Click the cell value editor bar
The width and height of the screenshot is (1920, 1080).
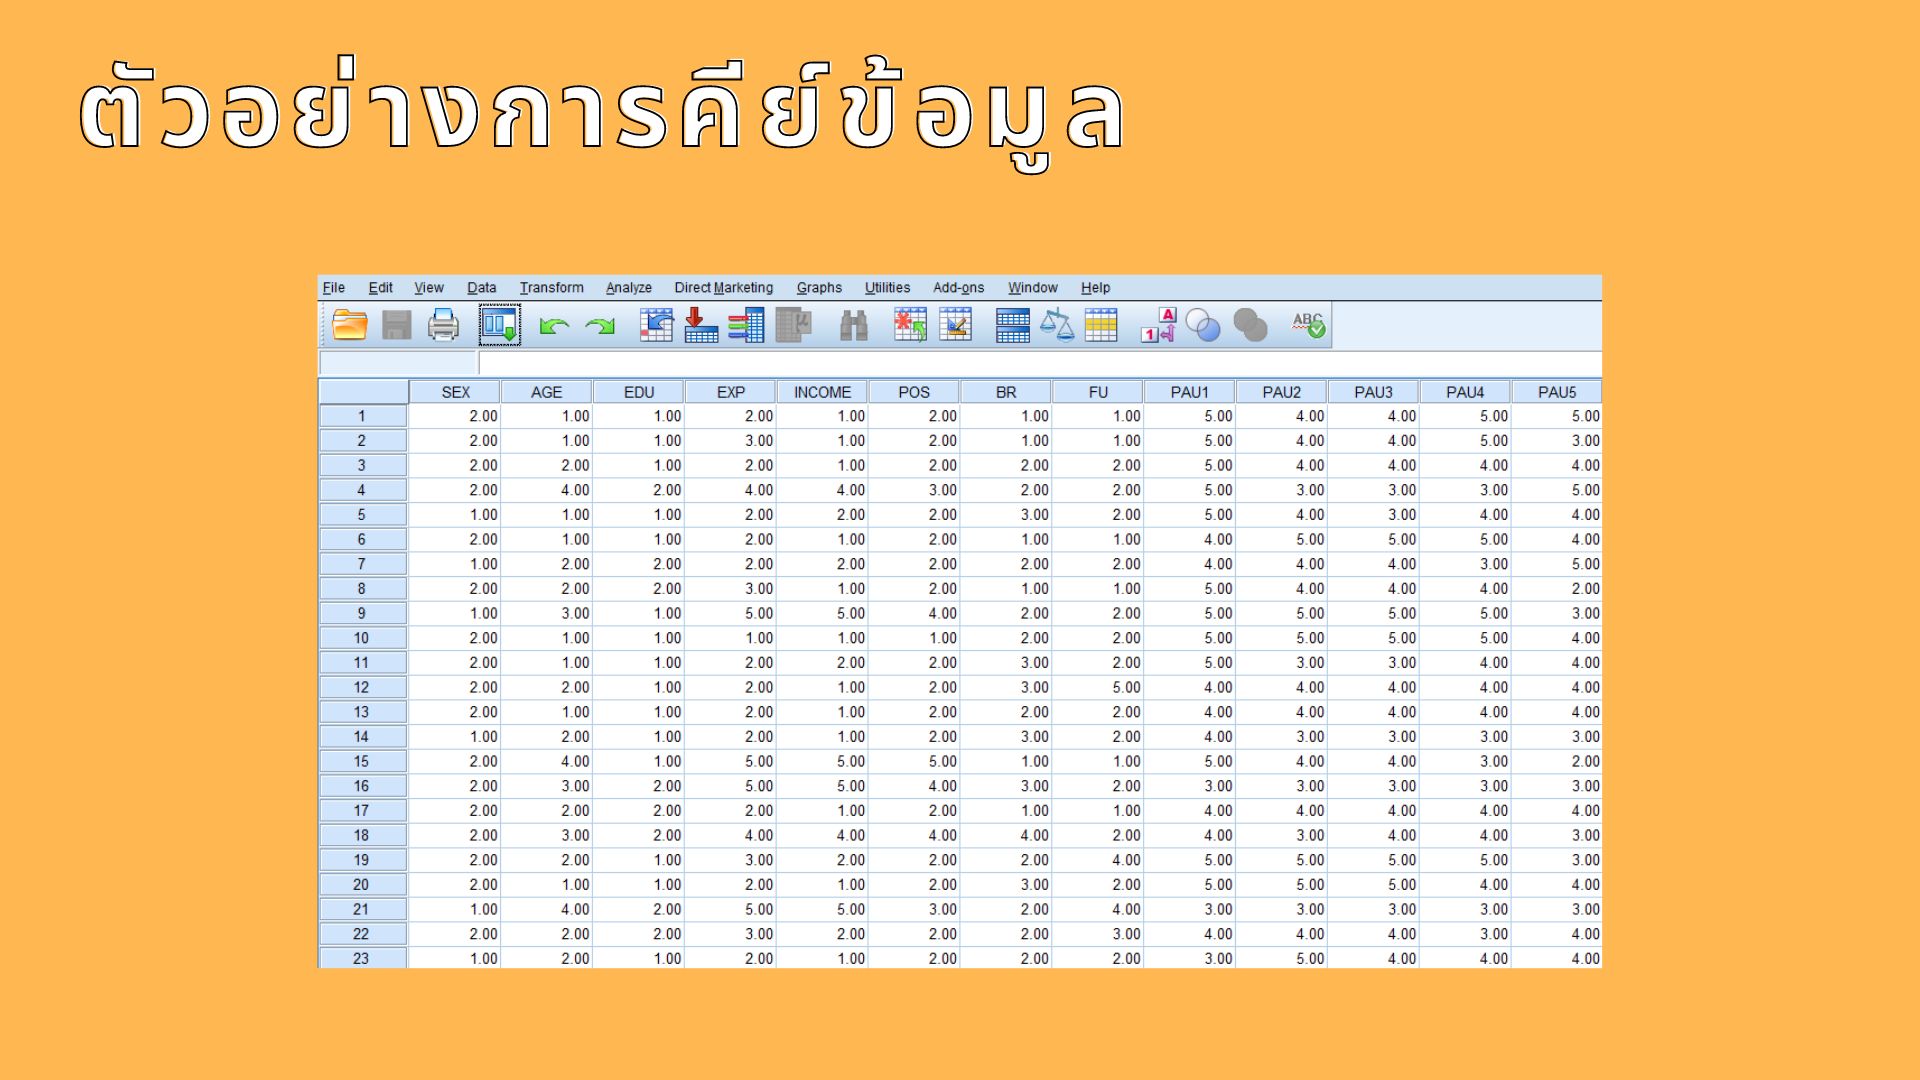click(x=1040, y=363)
